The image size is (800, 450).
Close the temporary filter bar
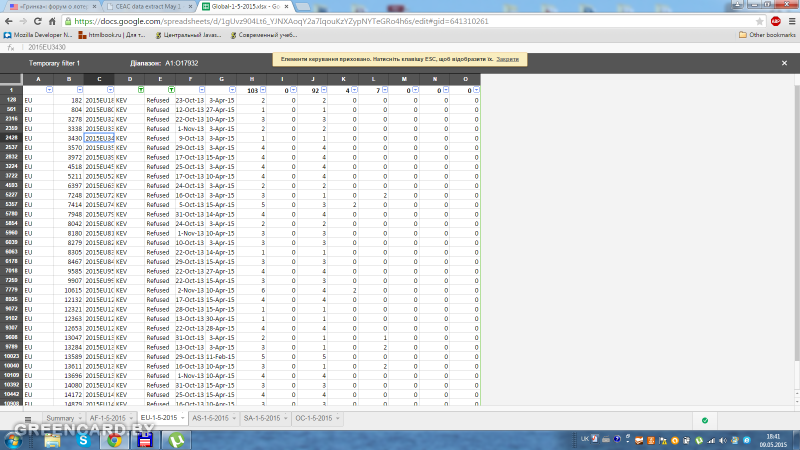(x=783, y=63)
